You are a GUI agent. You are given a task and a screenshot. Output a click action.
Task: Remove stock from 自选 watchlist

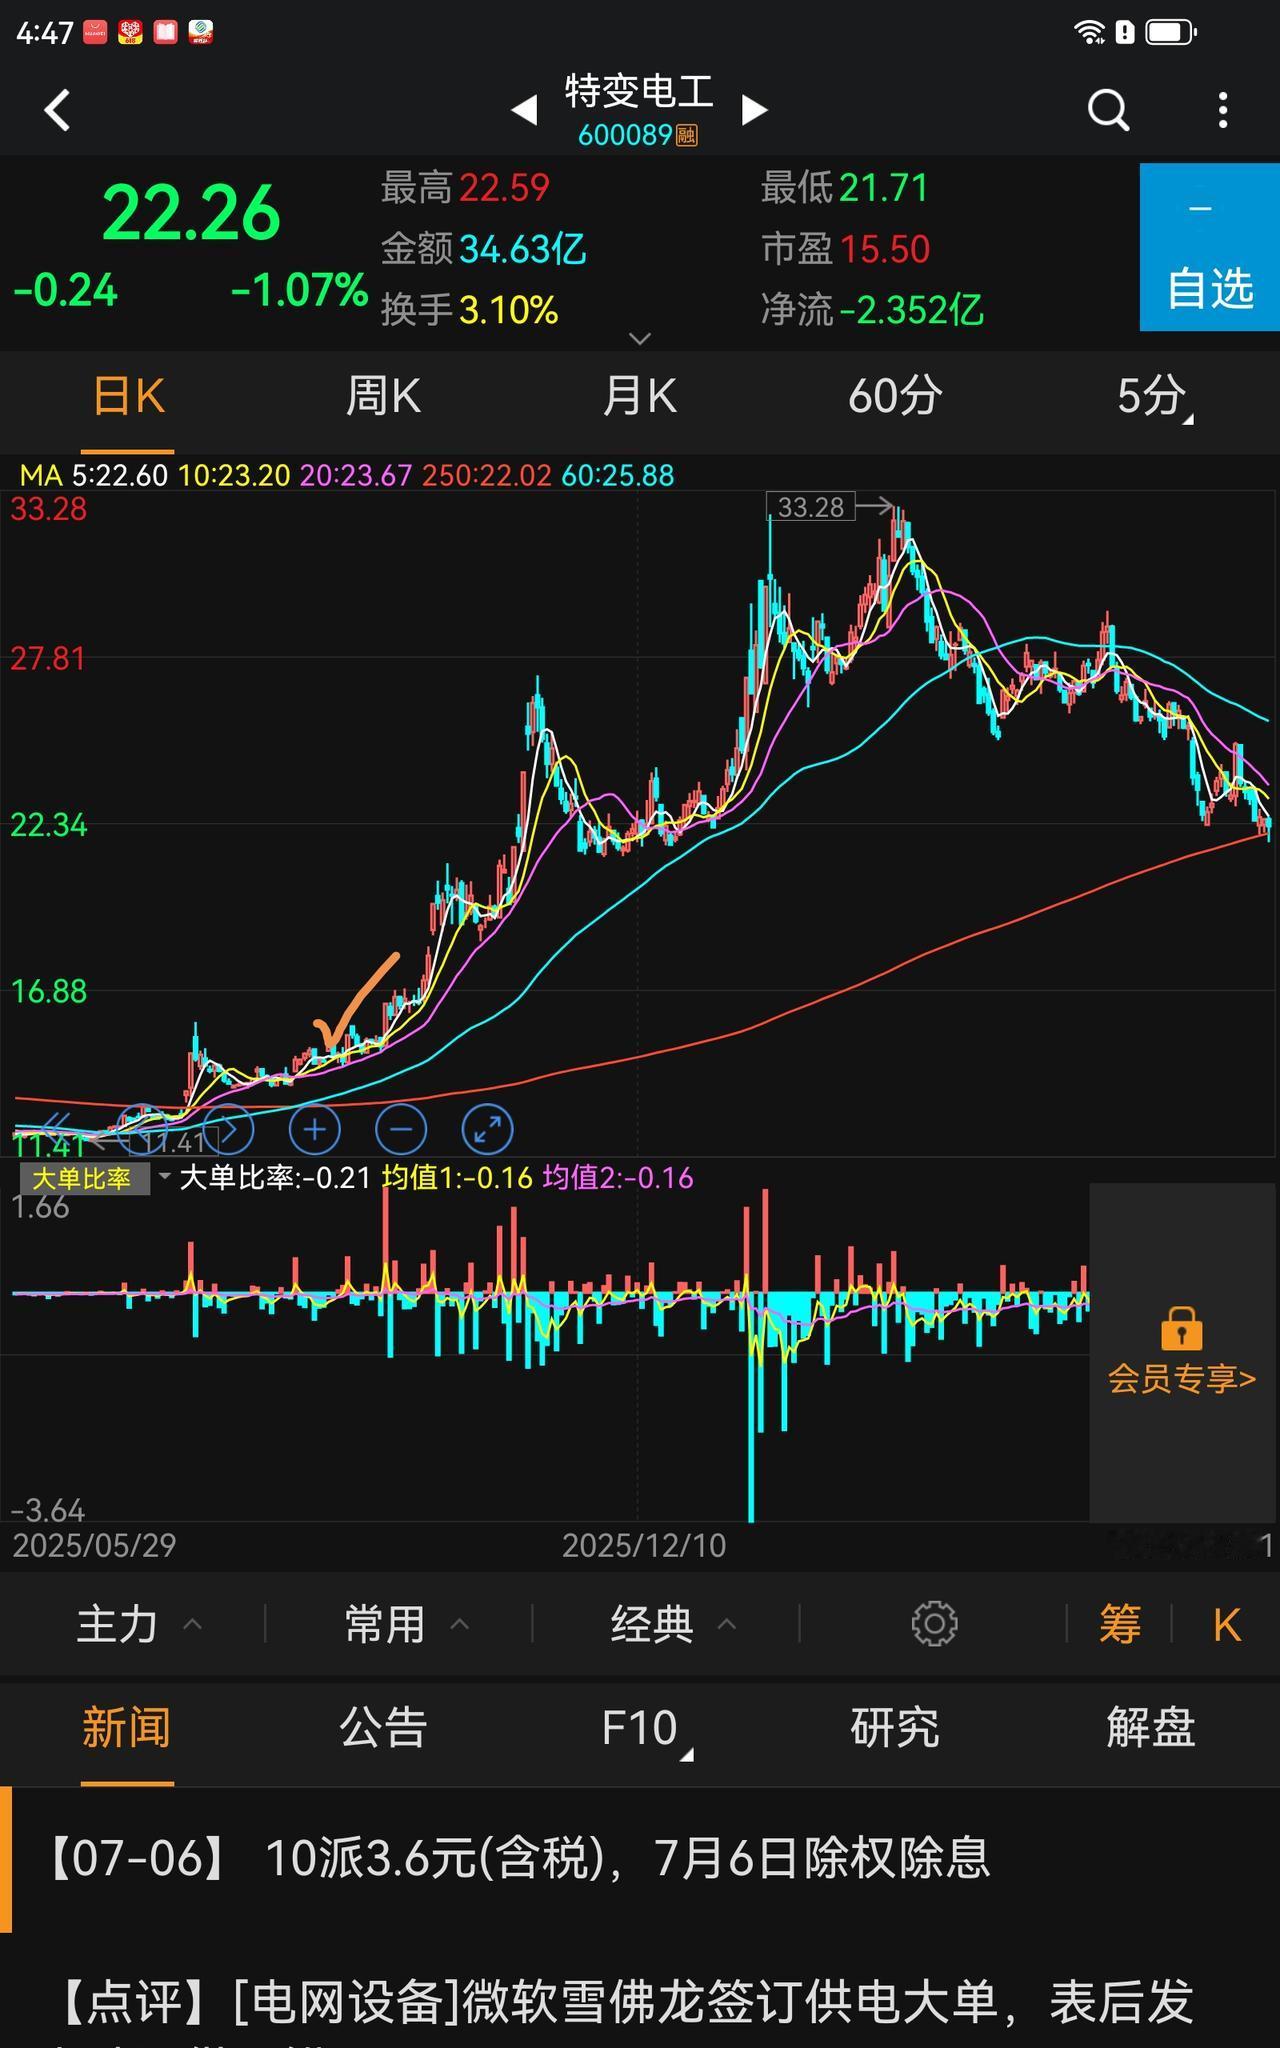1210,247
